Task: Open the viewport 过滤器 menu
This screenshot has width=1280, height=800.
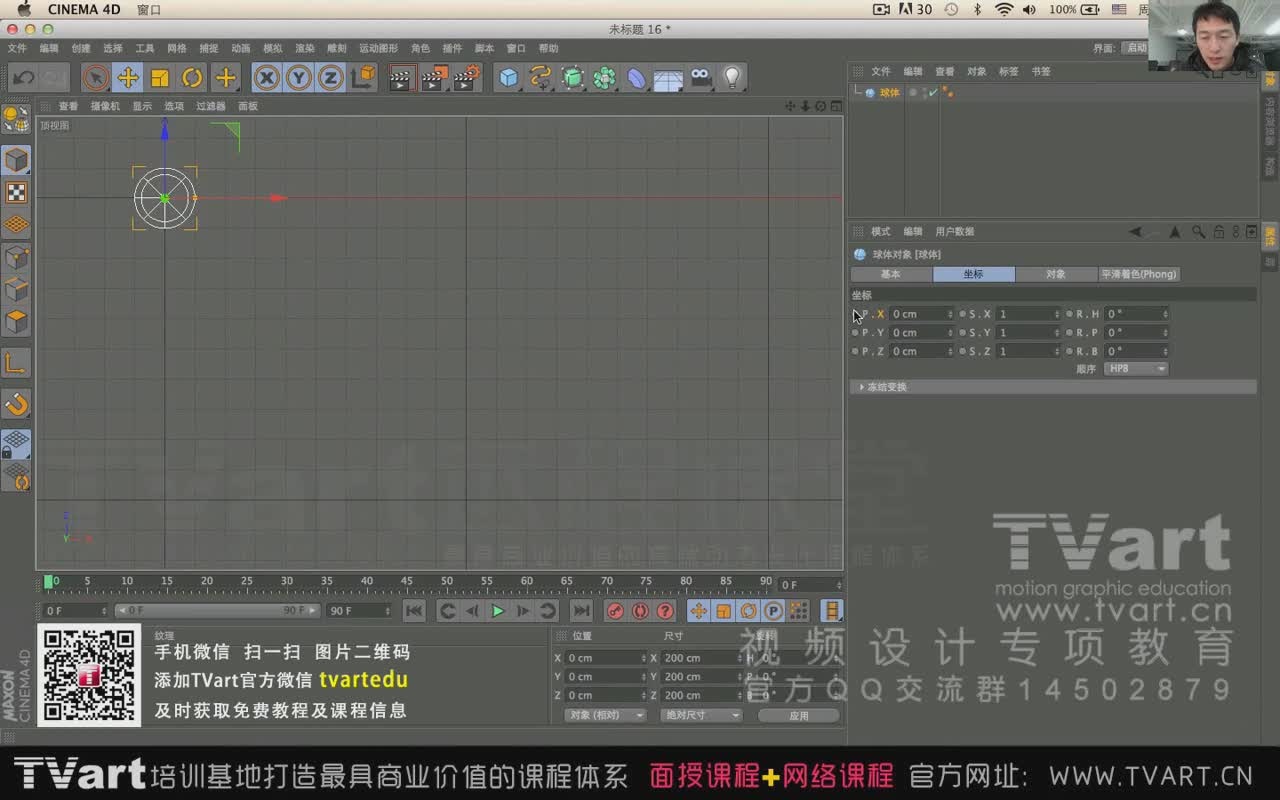Action: pos(211,106)
